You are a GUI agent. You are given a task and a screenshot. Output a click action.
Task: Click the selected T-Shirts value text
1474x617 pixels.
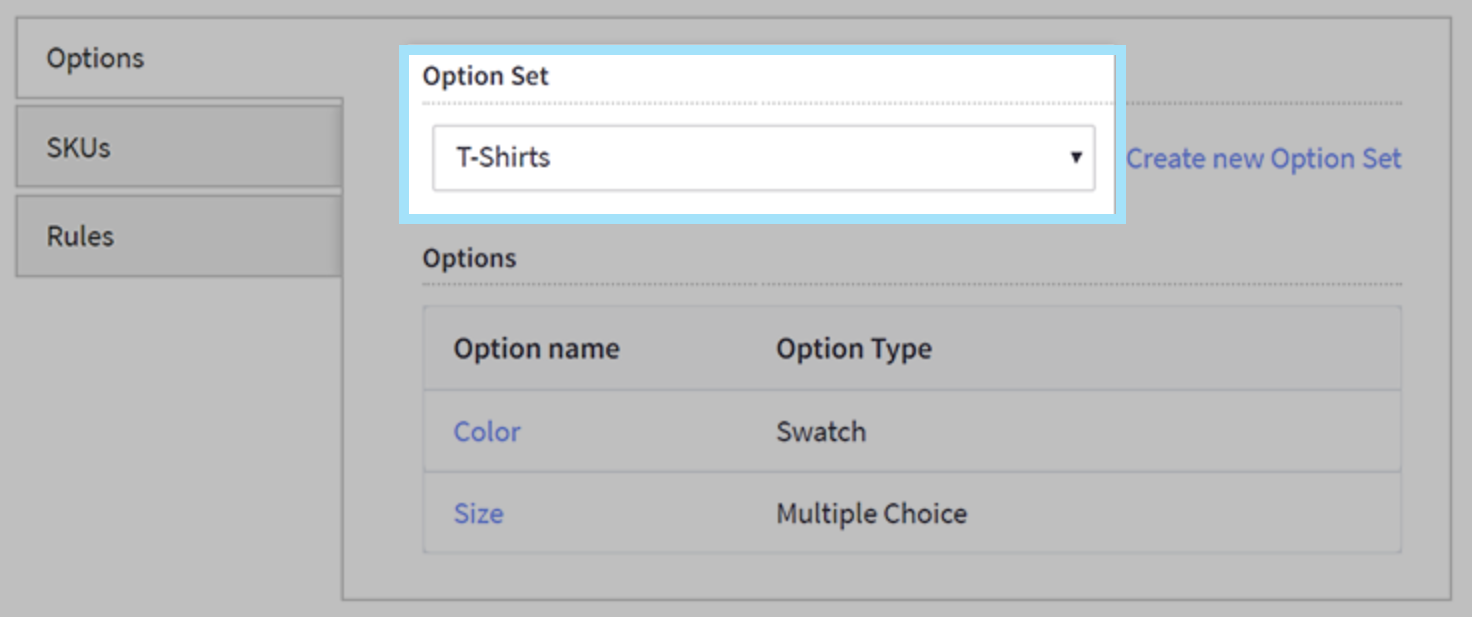pos(504,158)
